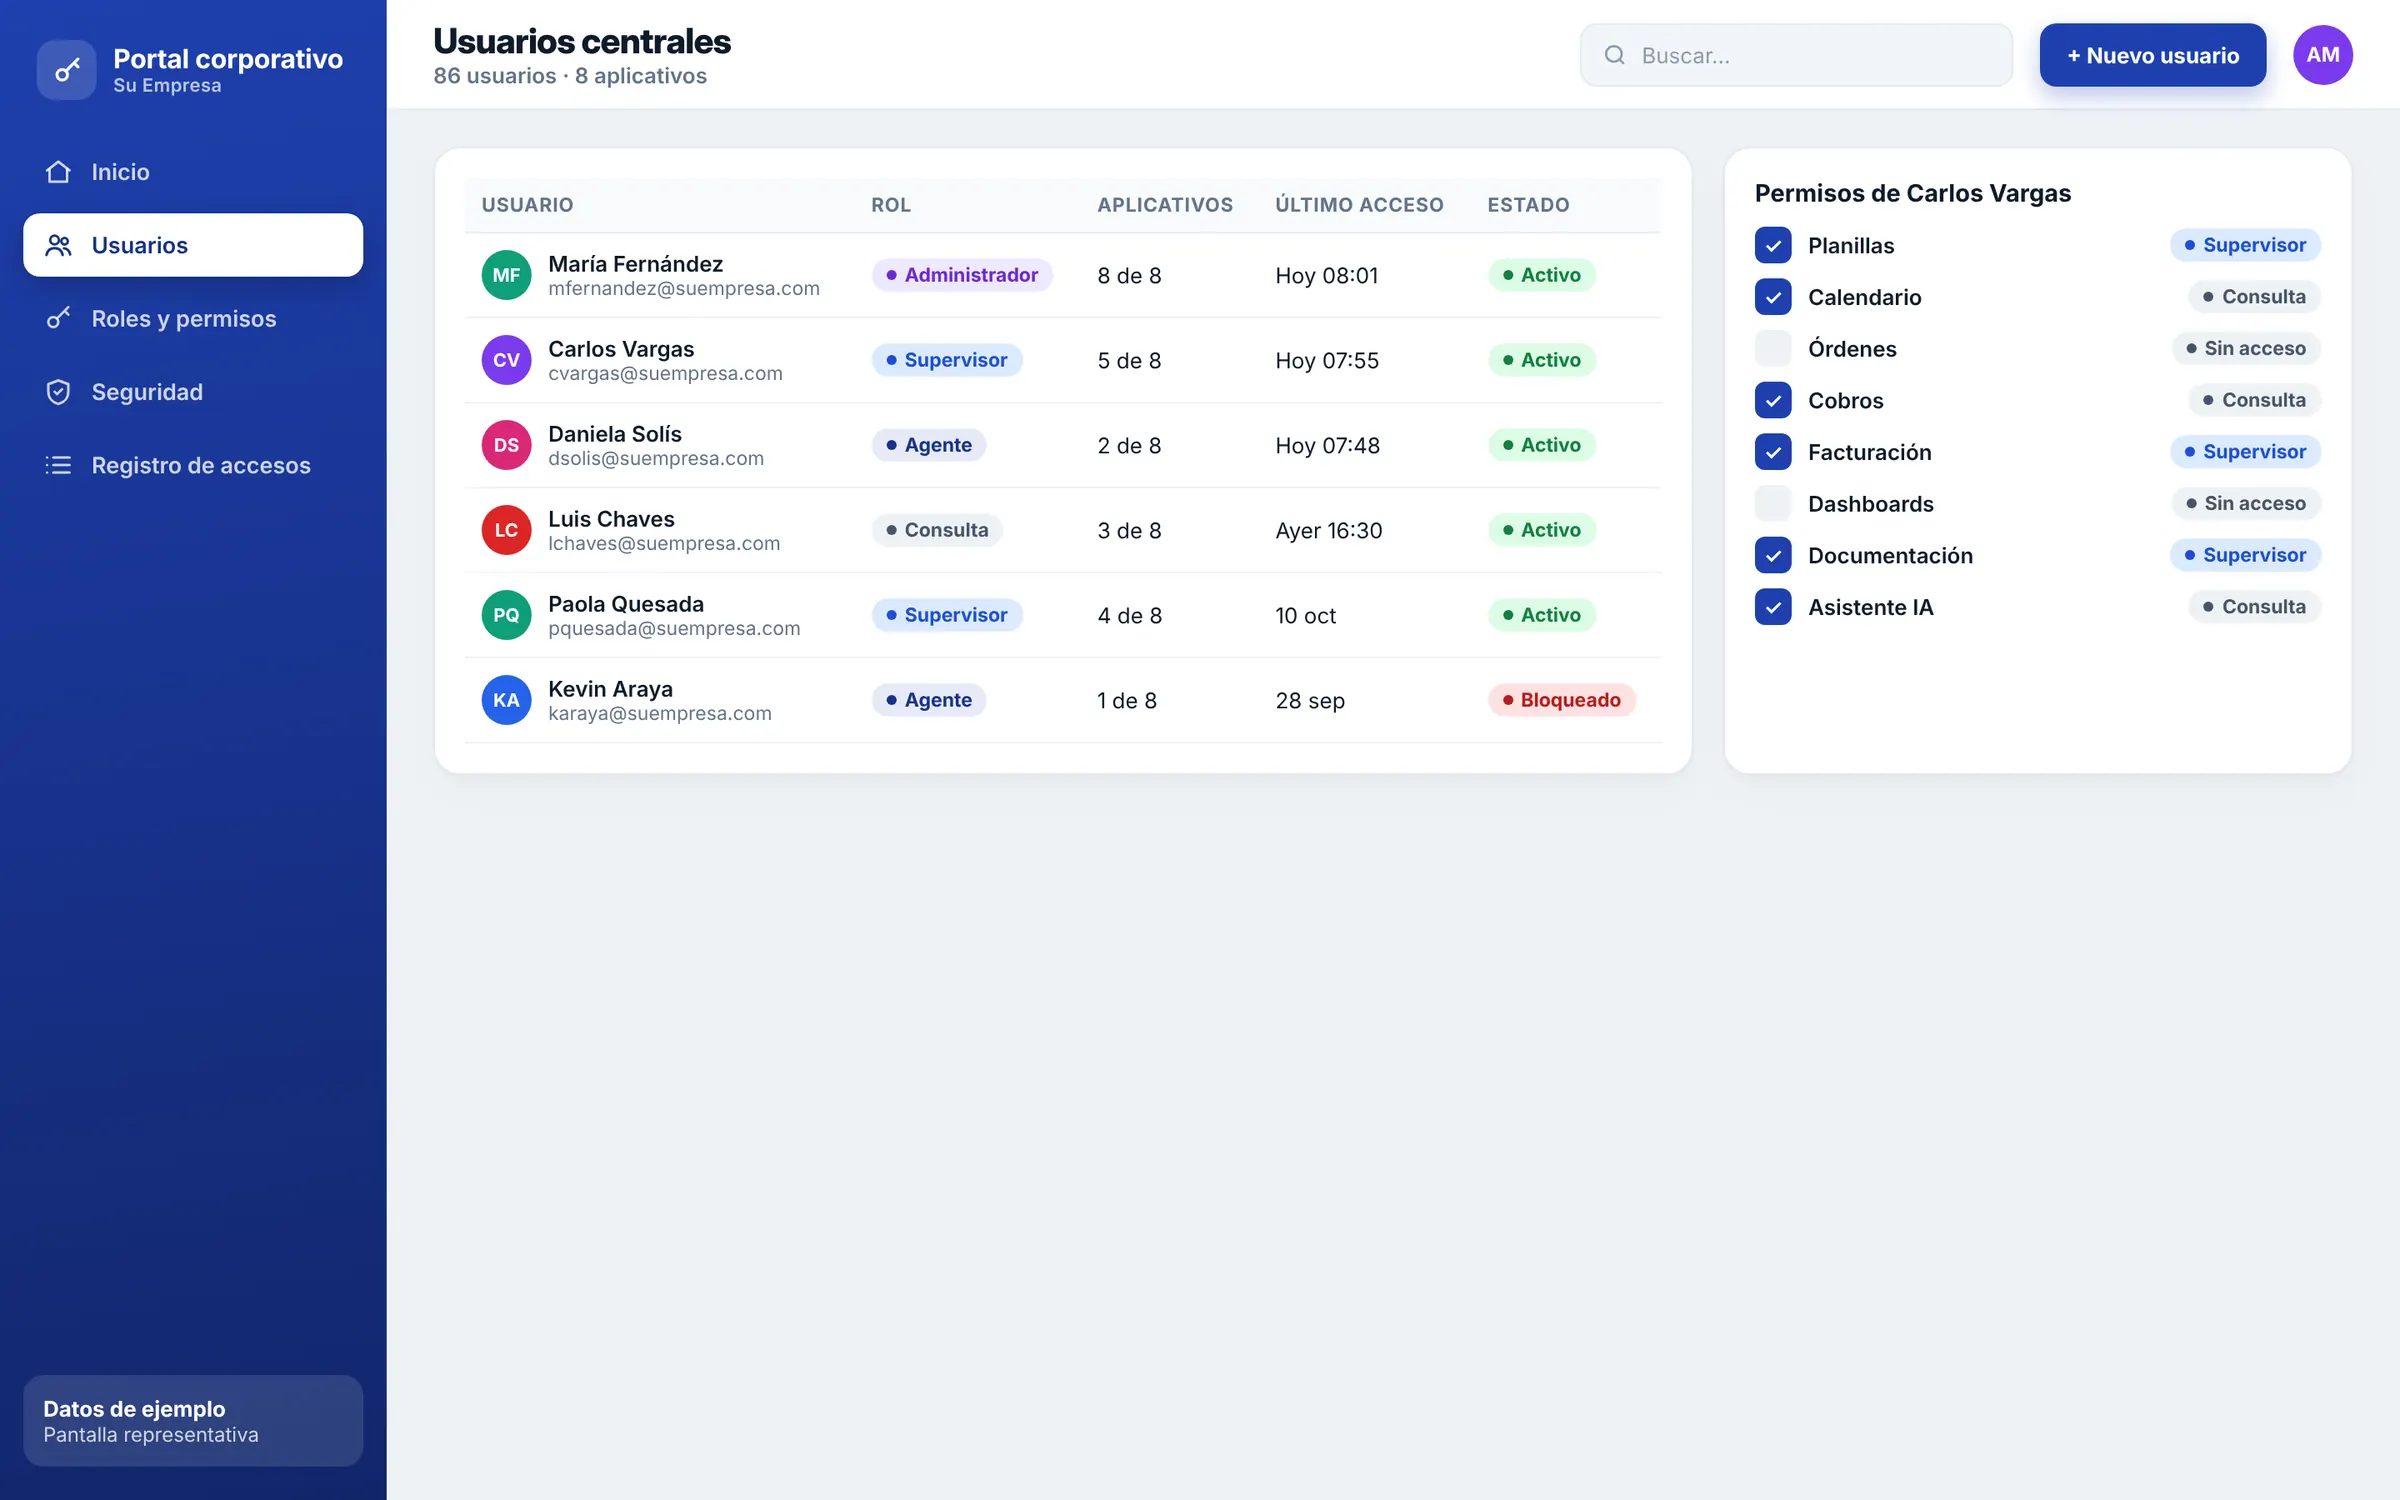Click Kevin Araya's KA avatar
This screenshot has width=2400, height=1500.
[506, 700]
